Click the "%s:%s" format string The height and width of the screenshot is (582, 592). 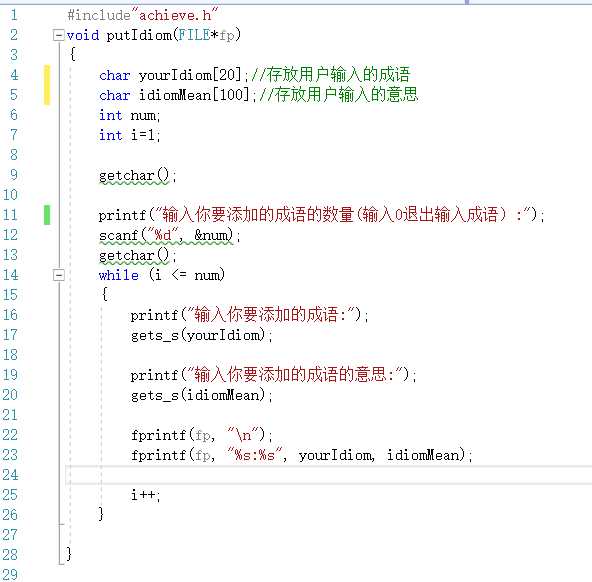click(x=255, y=455)
